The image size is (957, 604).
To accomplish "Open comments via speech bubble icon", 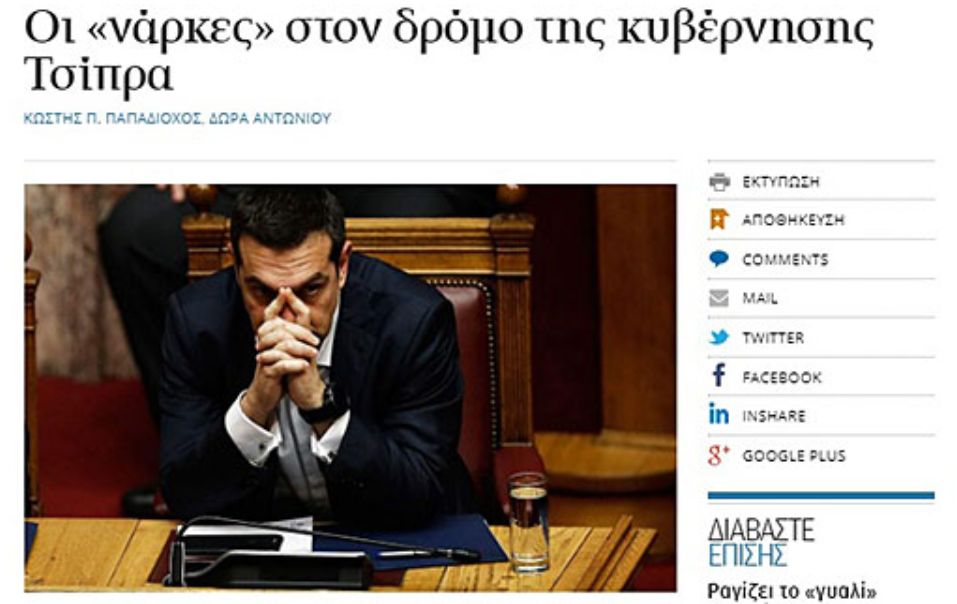I will click(x=719, y=259).
